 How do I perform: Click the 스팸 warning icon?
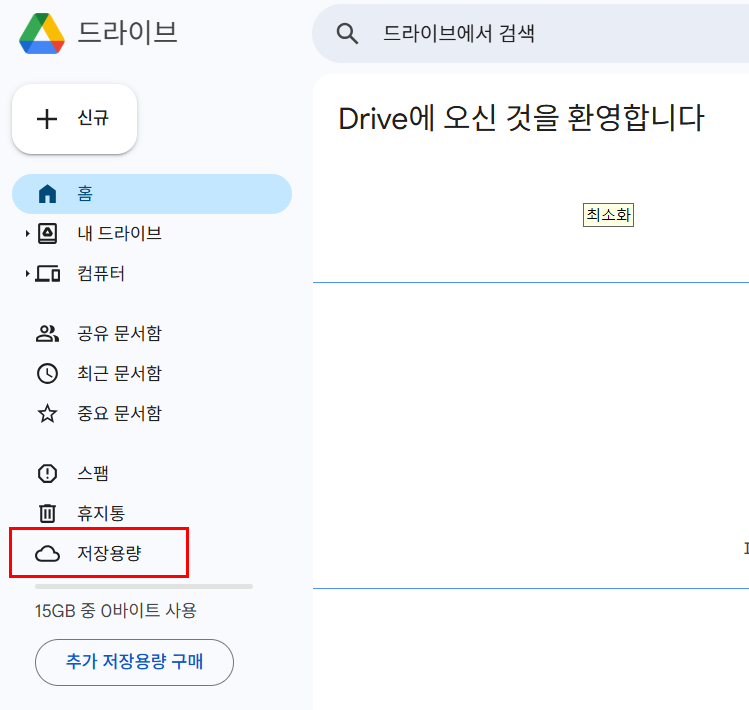47,474
